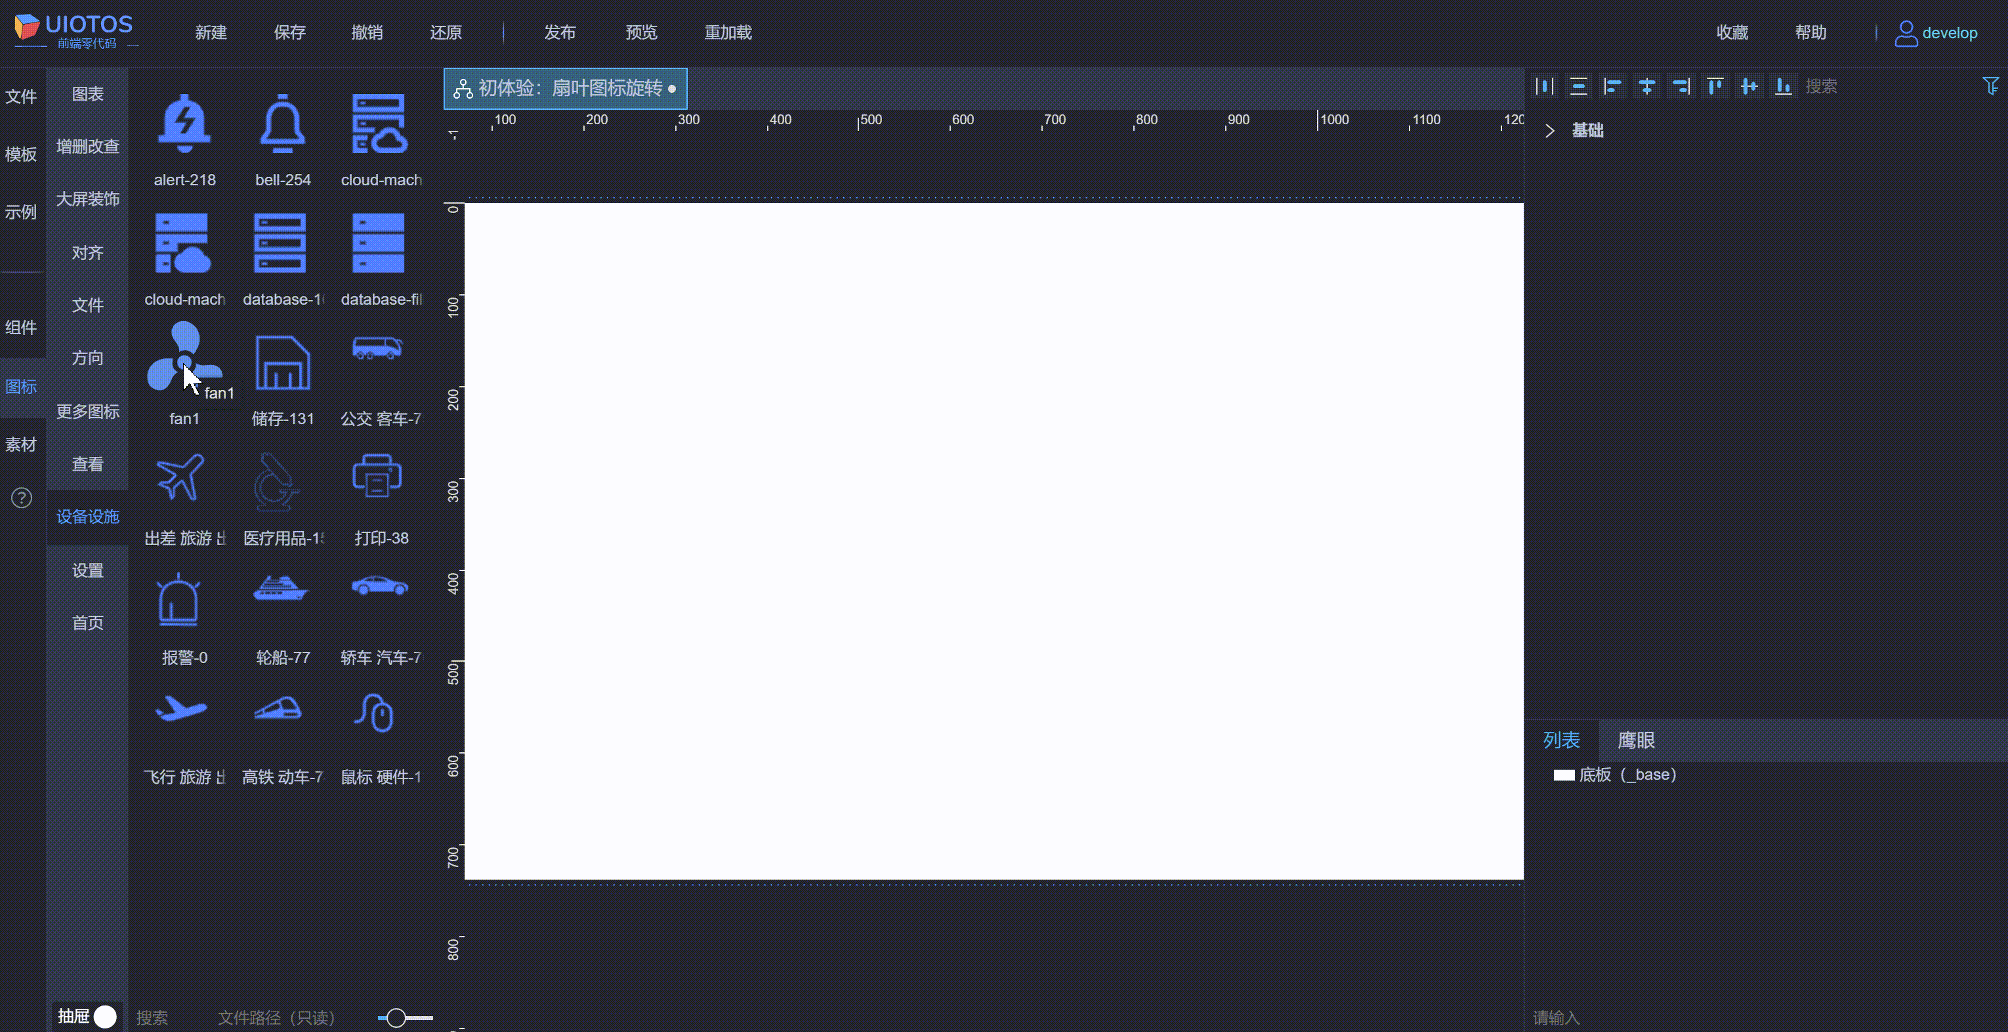2008x1032 pixels.
Task: Open the filter icon in the properties panel
Action: [1991, 86]
